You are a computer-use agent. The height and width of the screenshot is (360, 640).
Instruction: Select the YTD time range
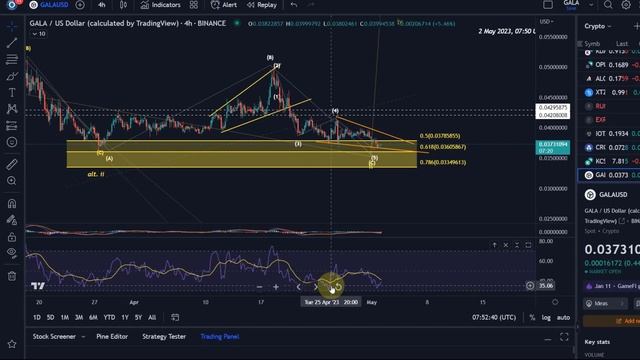(x=109, y=317)
